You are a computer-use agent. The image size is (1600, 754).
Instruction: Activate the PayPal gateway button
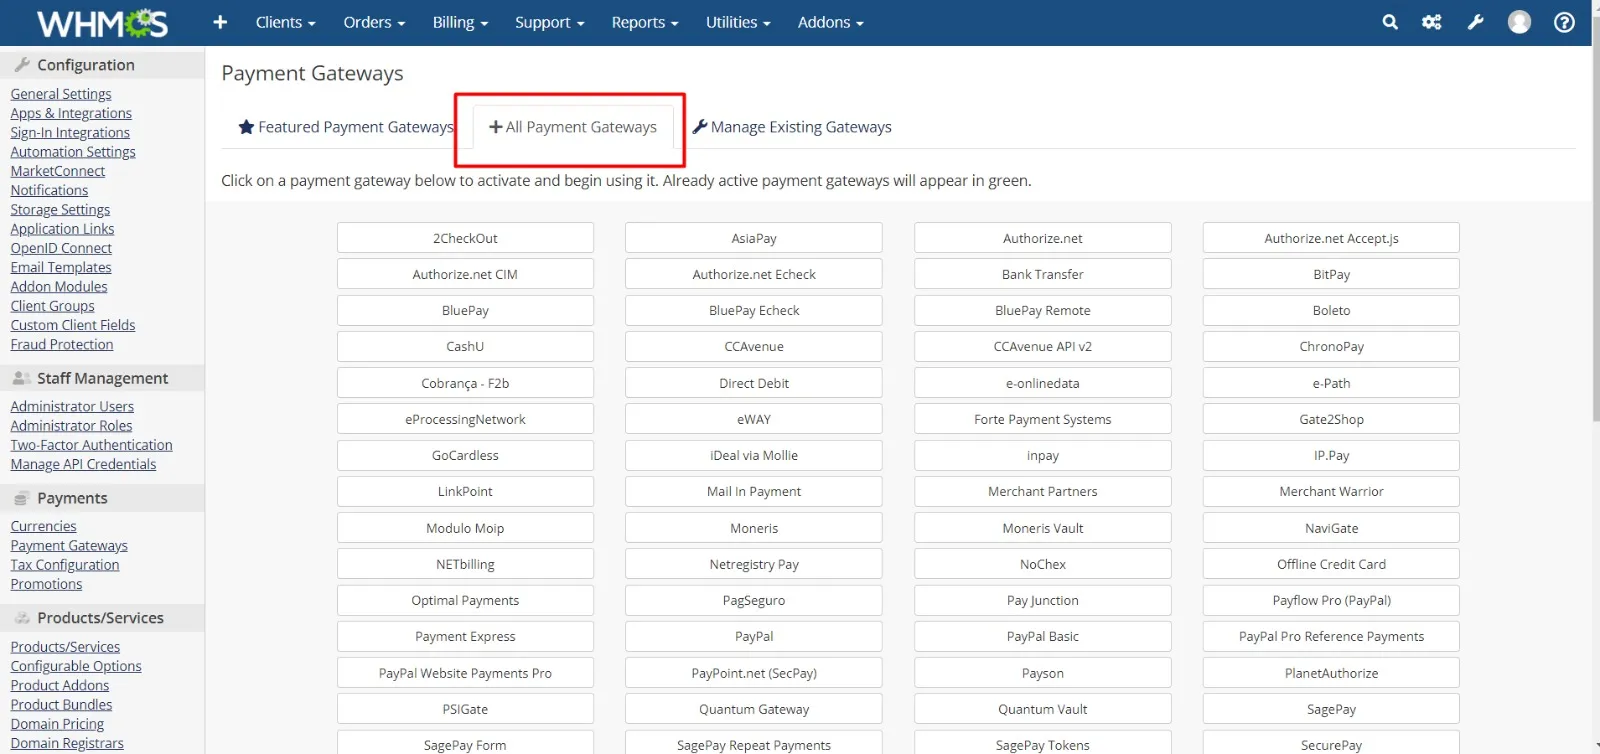(754, 637)
